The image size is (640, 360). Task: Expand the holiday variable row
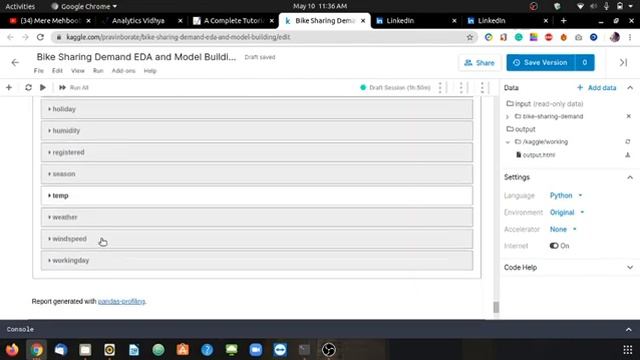click(257, 109)
